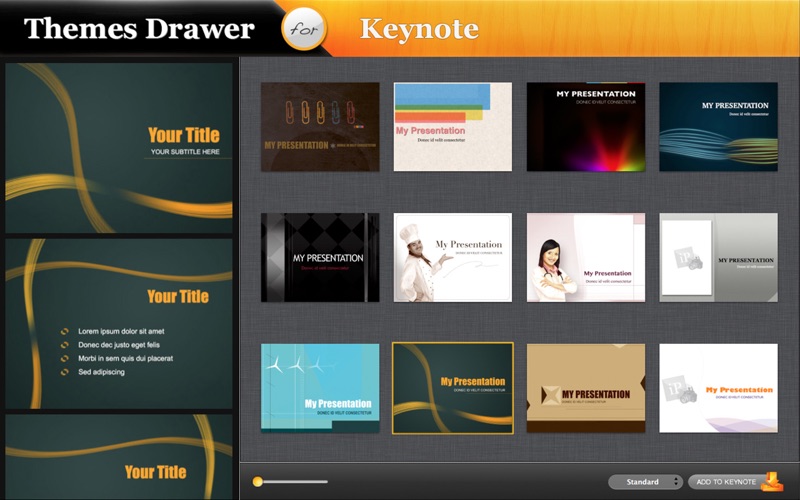Select the white theme with orange title

click(718, 388)
